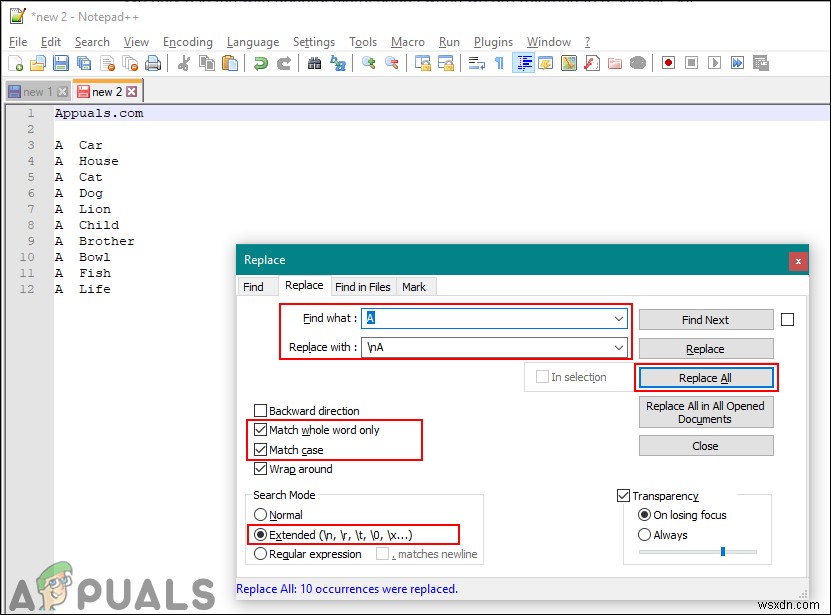Open the Macro menu

(x=407, y=42)
